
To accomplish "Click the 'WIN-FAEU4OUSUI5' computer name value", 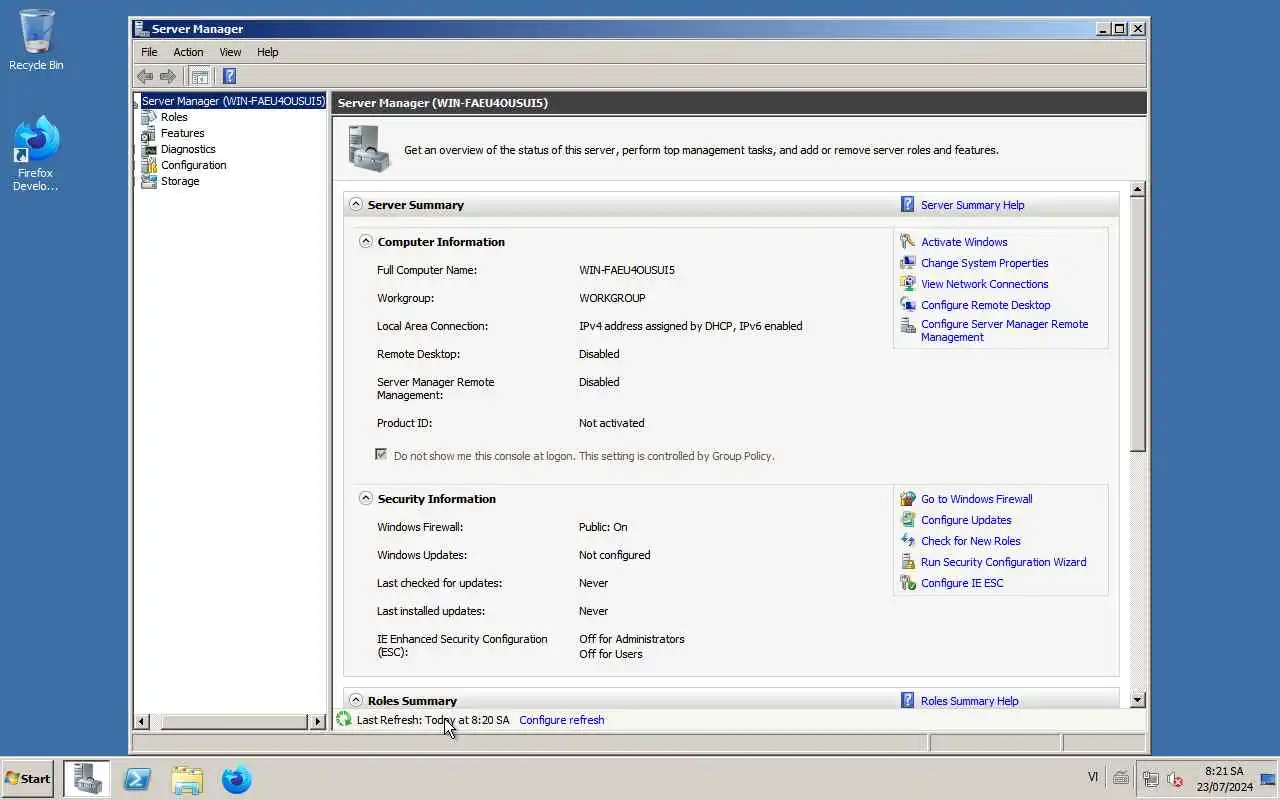I will pos(627,270).
